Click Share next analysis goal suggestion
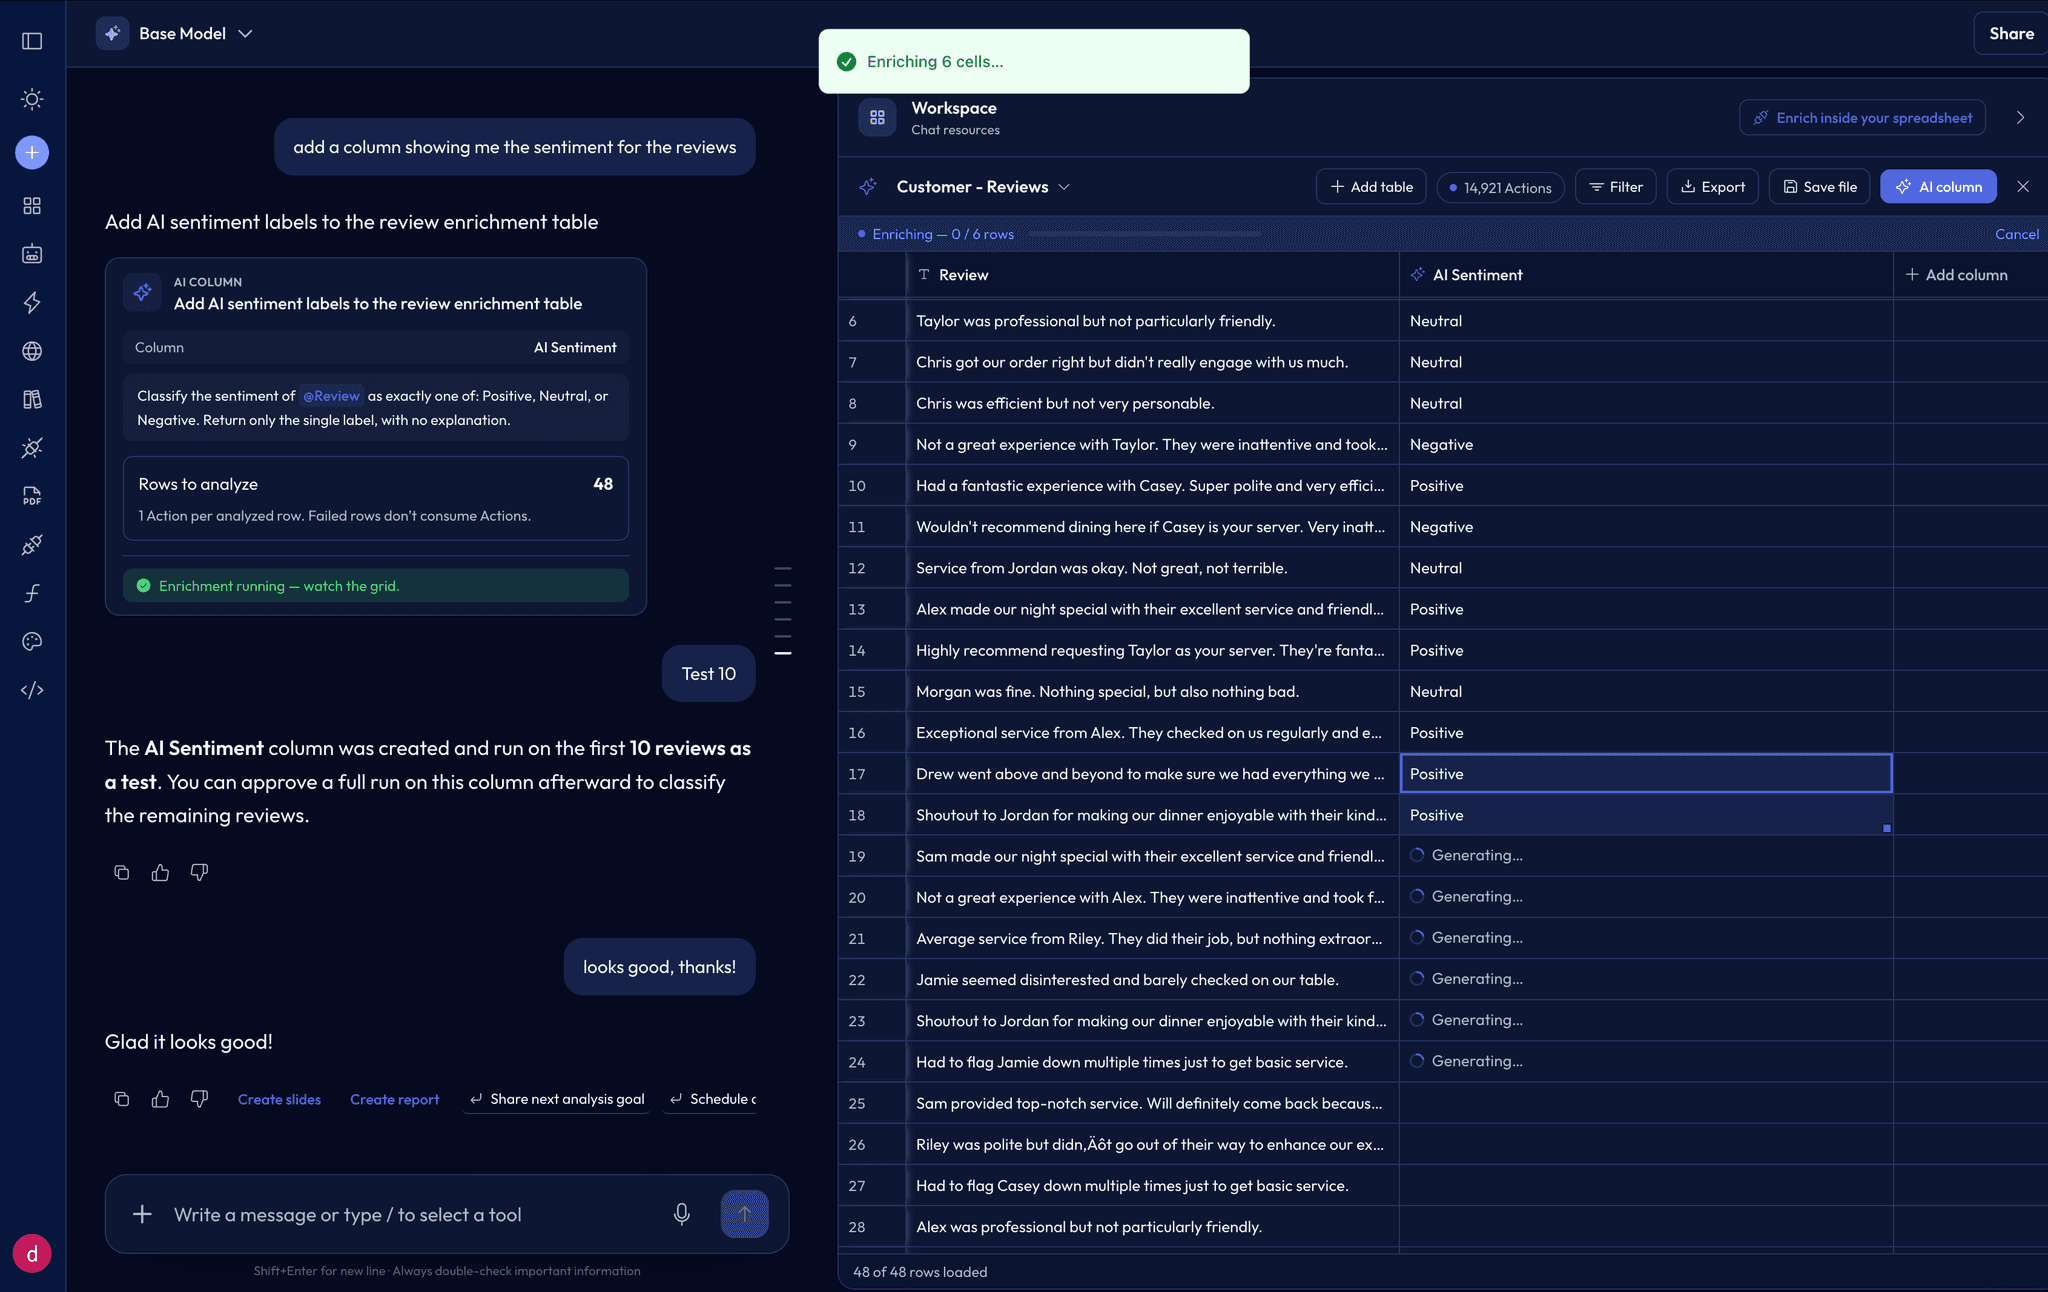The image size is (2048, 1292). point(557,1099)
